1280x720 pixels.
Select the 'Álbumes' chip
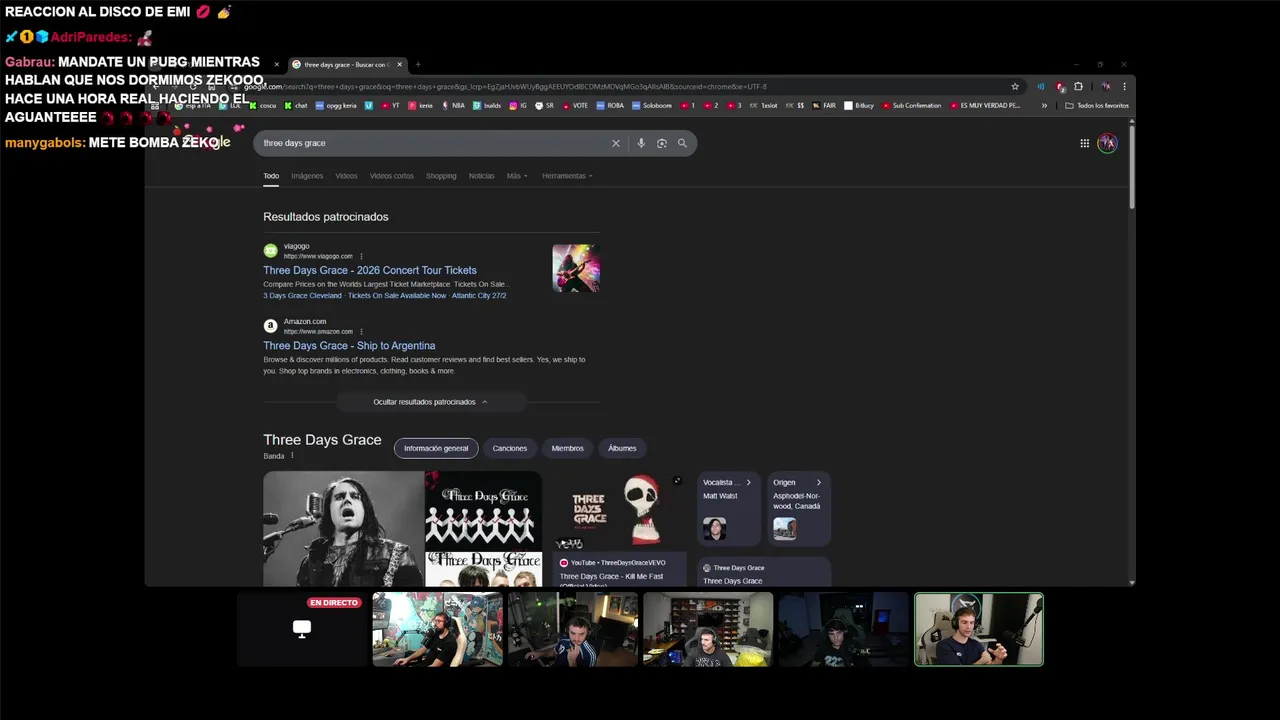(x=622, y=448)
